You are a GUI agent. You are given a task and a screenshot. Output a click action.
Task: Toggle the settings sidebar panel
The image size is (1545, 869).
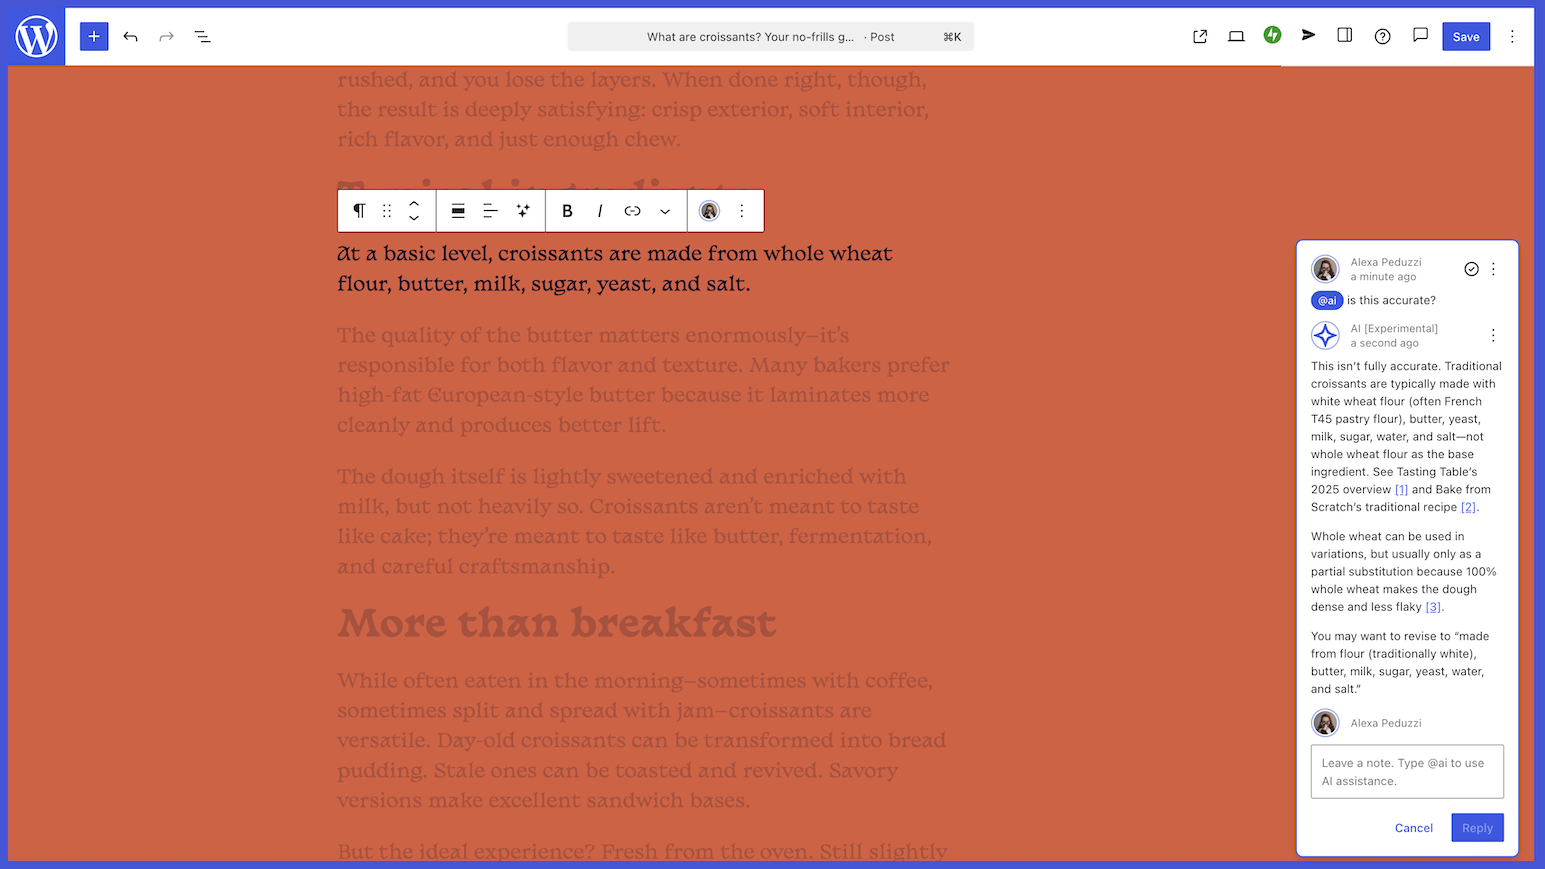pos(1345,36)
